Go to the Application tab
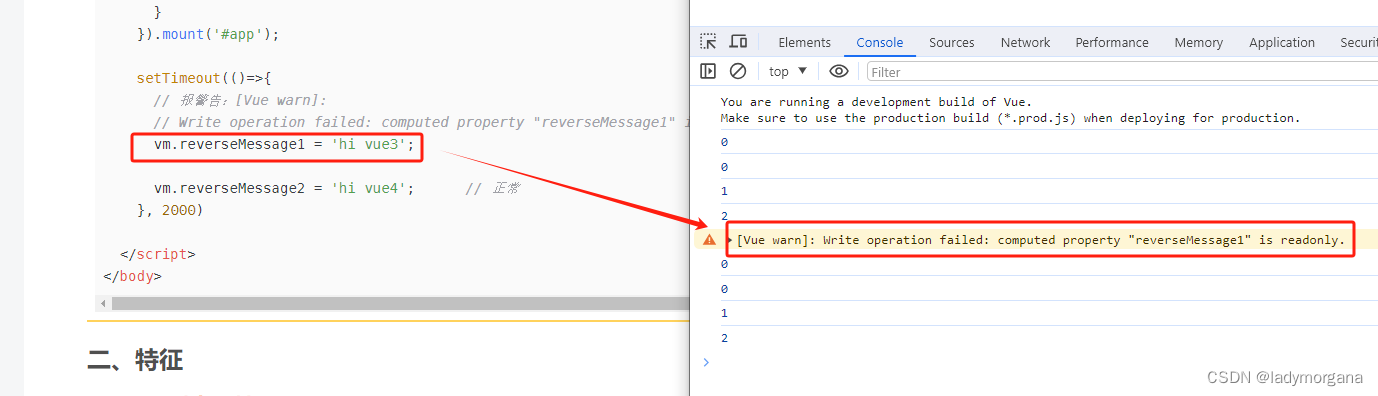This screenshot has height=396, width=1378. (x=1281, y=42)
